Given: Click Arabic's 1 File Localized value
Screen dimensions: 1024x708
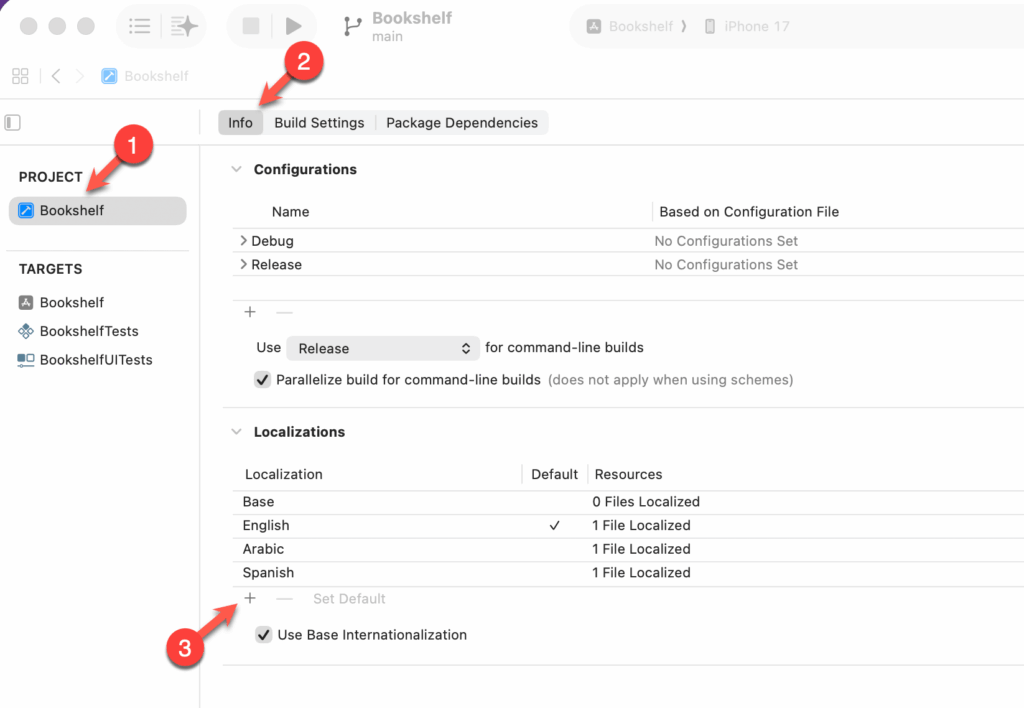Looking at the screenshot, I should [641, 549].
